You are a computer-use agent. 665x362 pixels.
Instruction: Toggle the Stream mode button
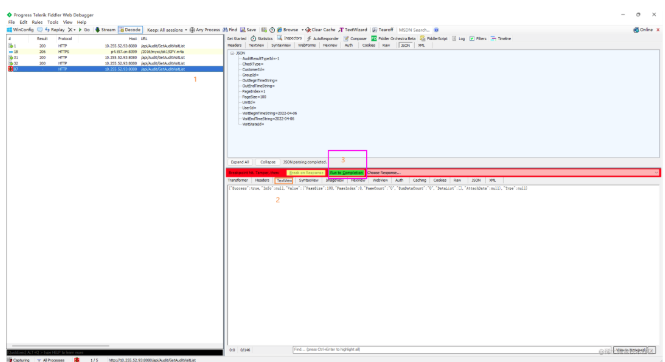[x=105, y=30]
